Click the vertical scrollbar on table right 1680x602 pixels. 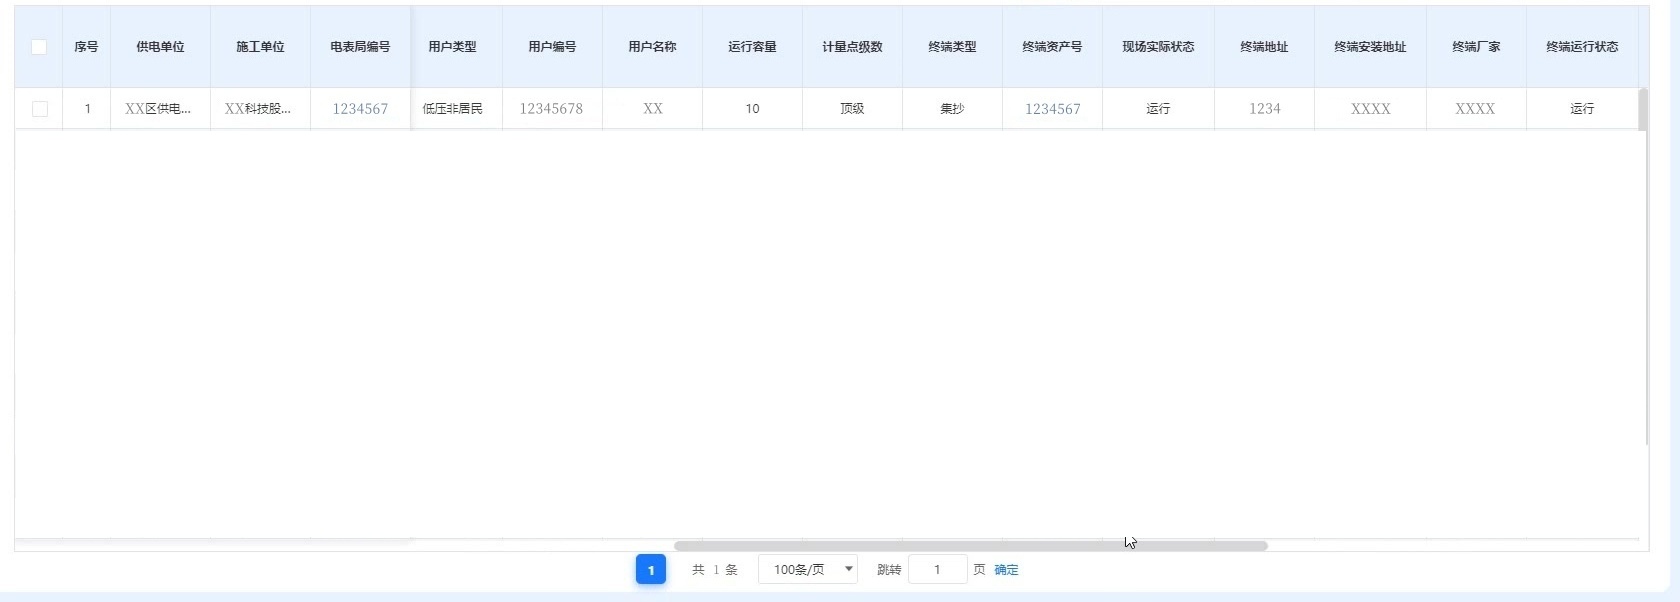[x=1642, y=110]
